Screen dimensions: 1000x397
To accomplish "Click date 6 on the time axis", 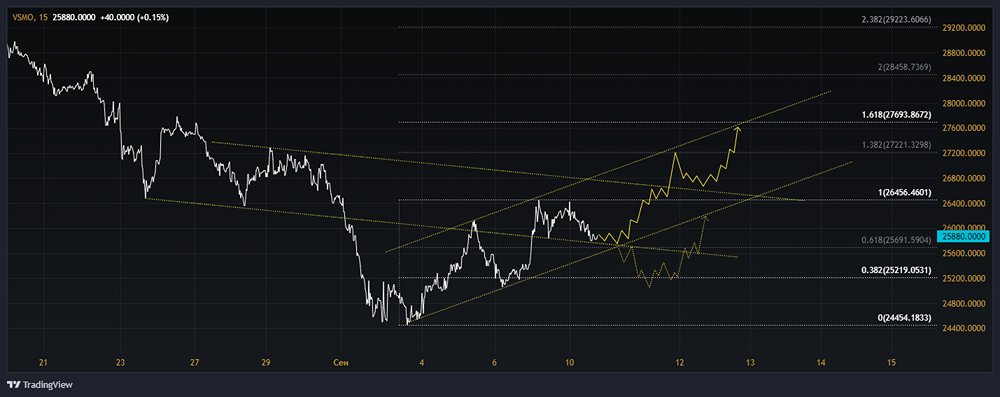I will click(x=494, y=363).
